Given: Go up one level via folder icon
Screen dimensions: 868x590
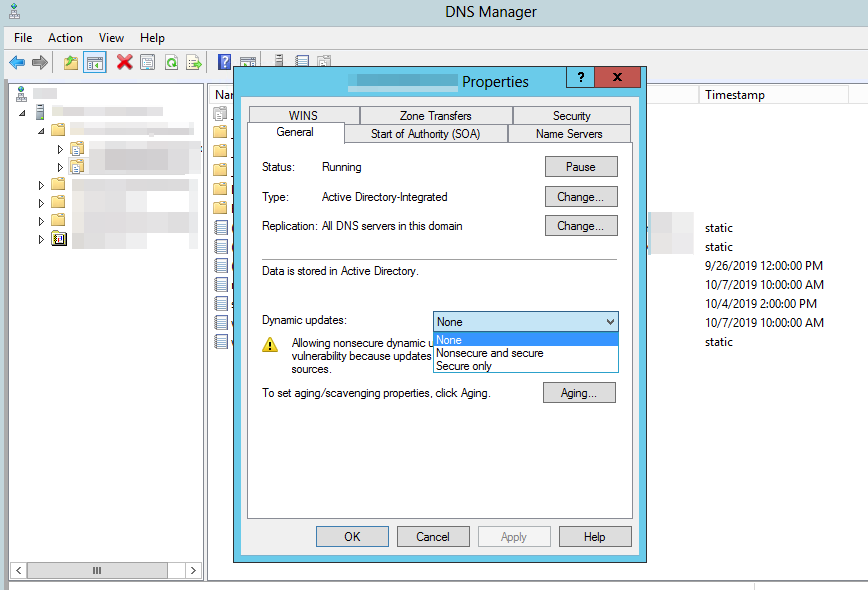Looking at the screenshot, I should [70, 63].
